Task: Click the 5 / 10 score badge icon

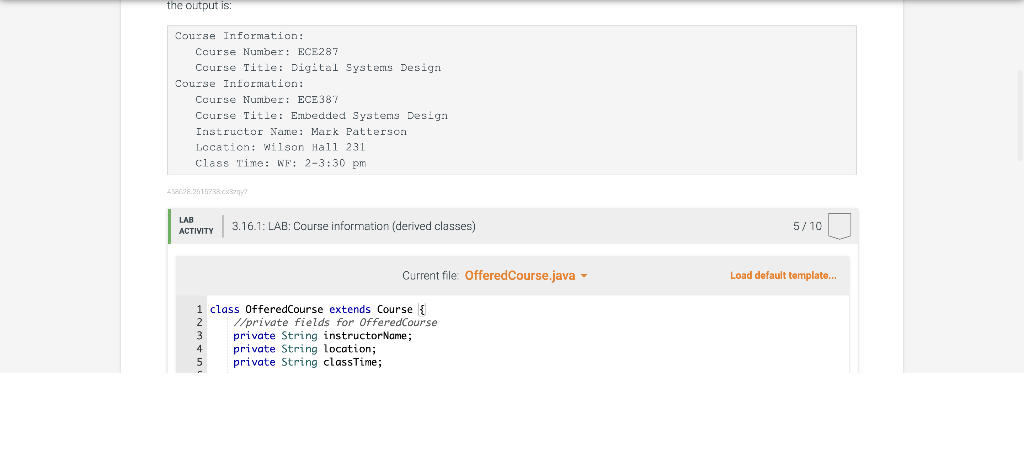Action: coord(839,226)
